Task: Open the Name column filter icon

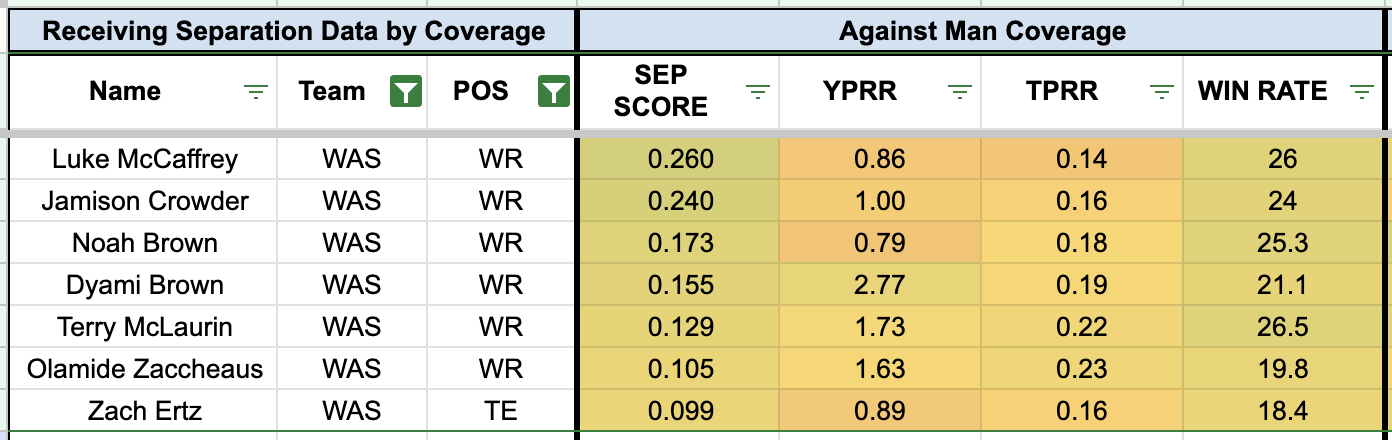Action: (257, 92)
